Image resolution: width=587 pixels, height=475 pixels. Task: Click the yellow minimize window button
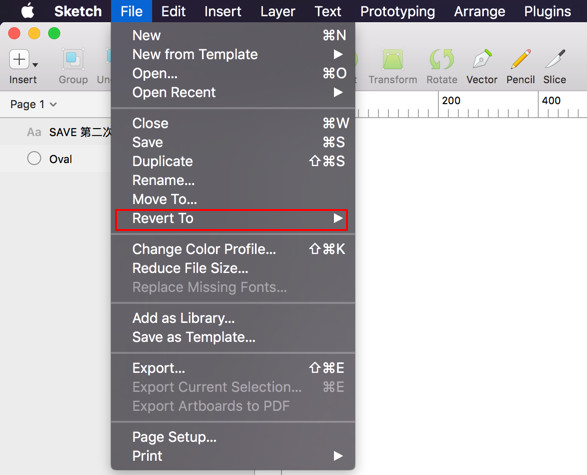click(34, 33)
